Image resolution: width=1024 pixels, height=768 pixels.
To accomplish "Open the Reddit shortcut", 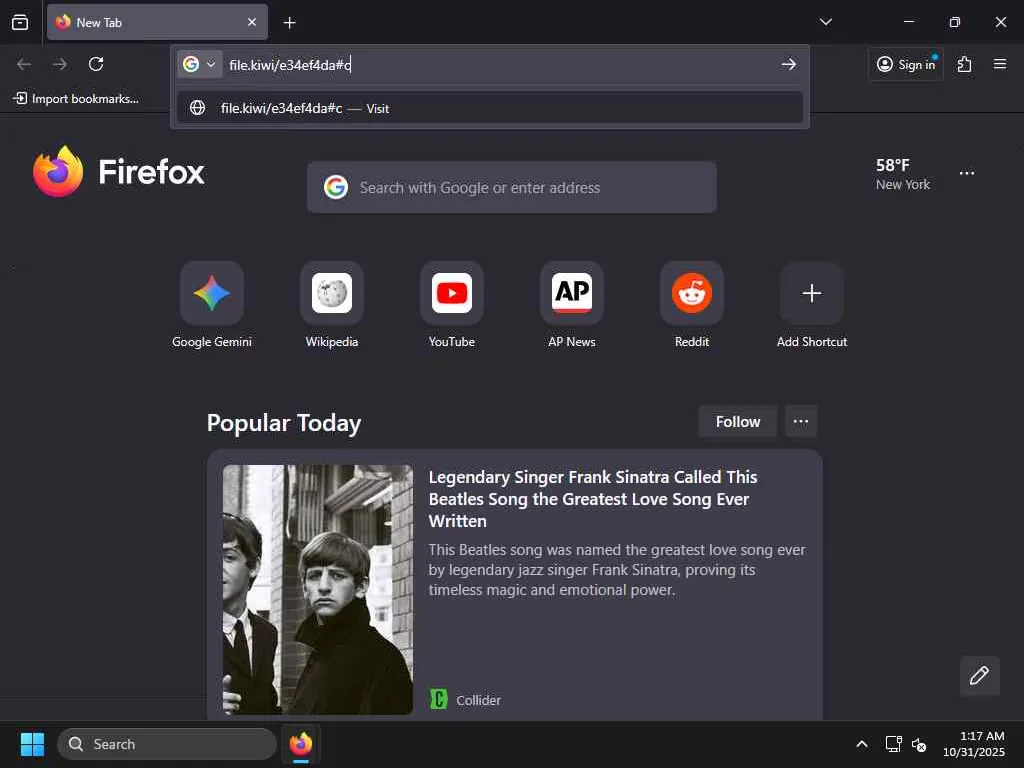I will point(692,305).
